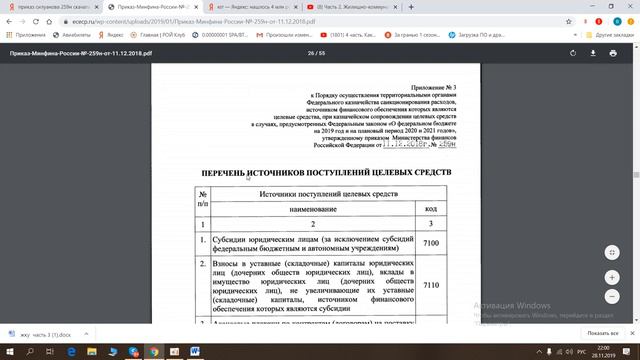Viewport: 640px width, 360px height.
Task: Fit PDF page to window
Action: 612,252
